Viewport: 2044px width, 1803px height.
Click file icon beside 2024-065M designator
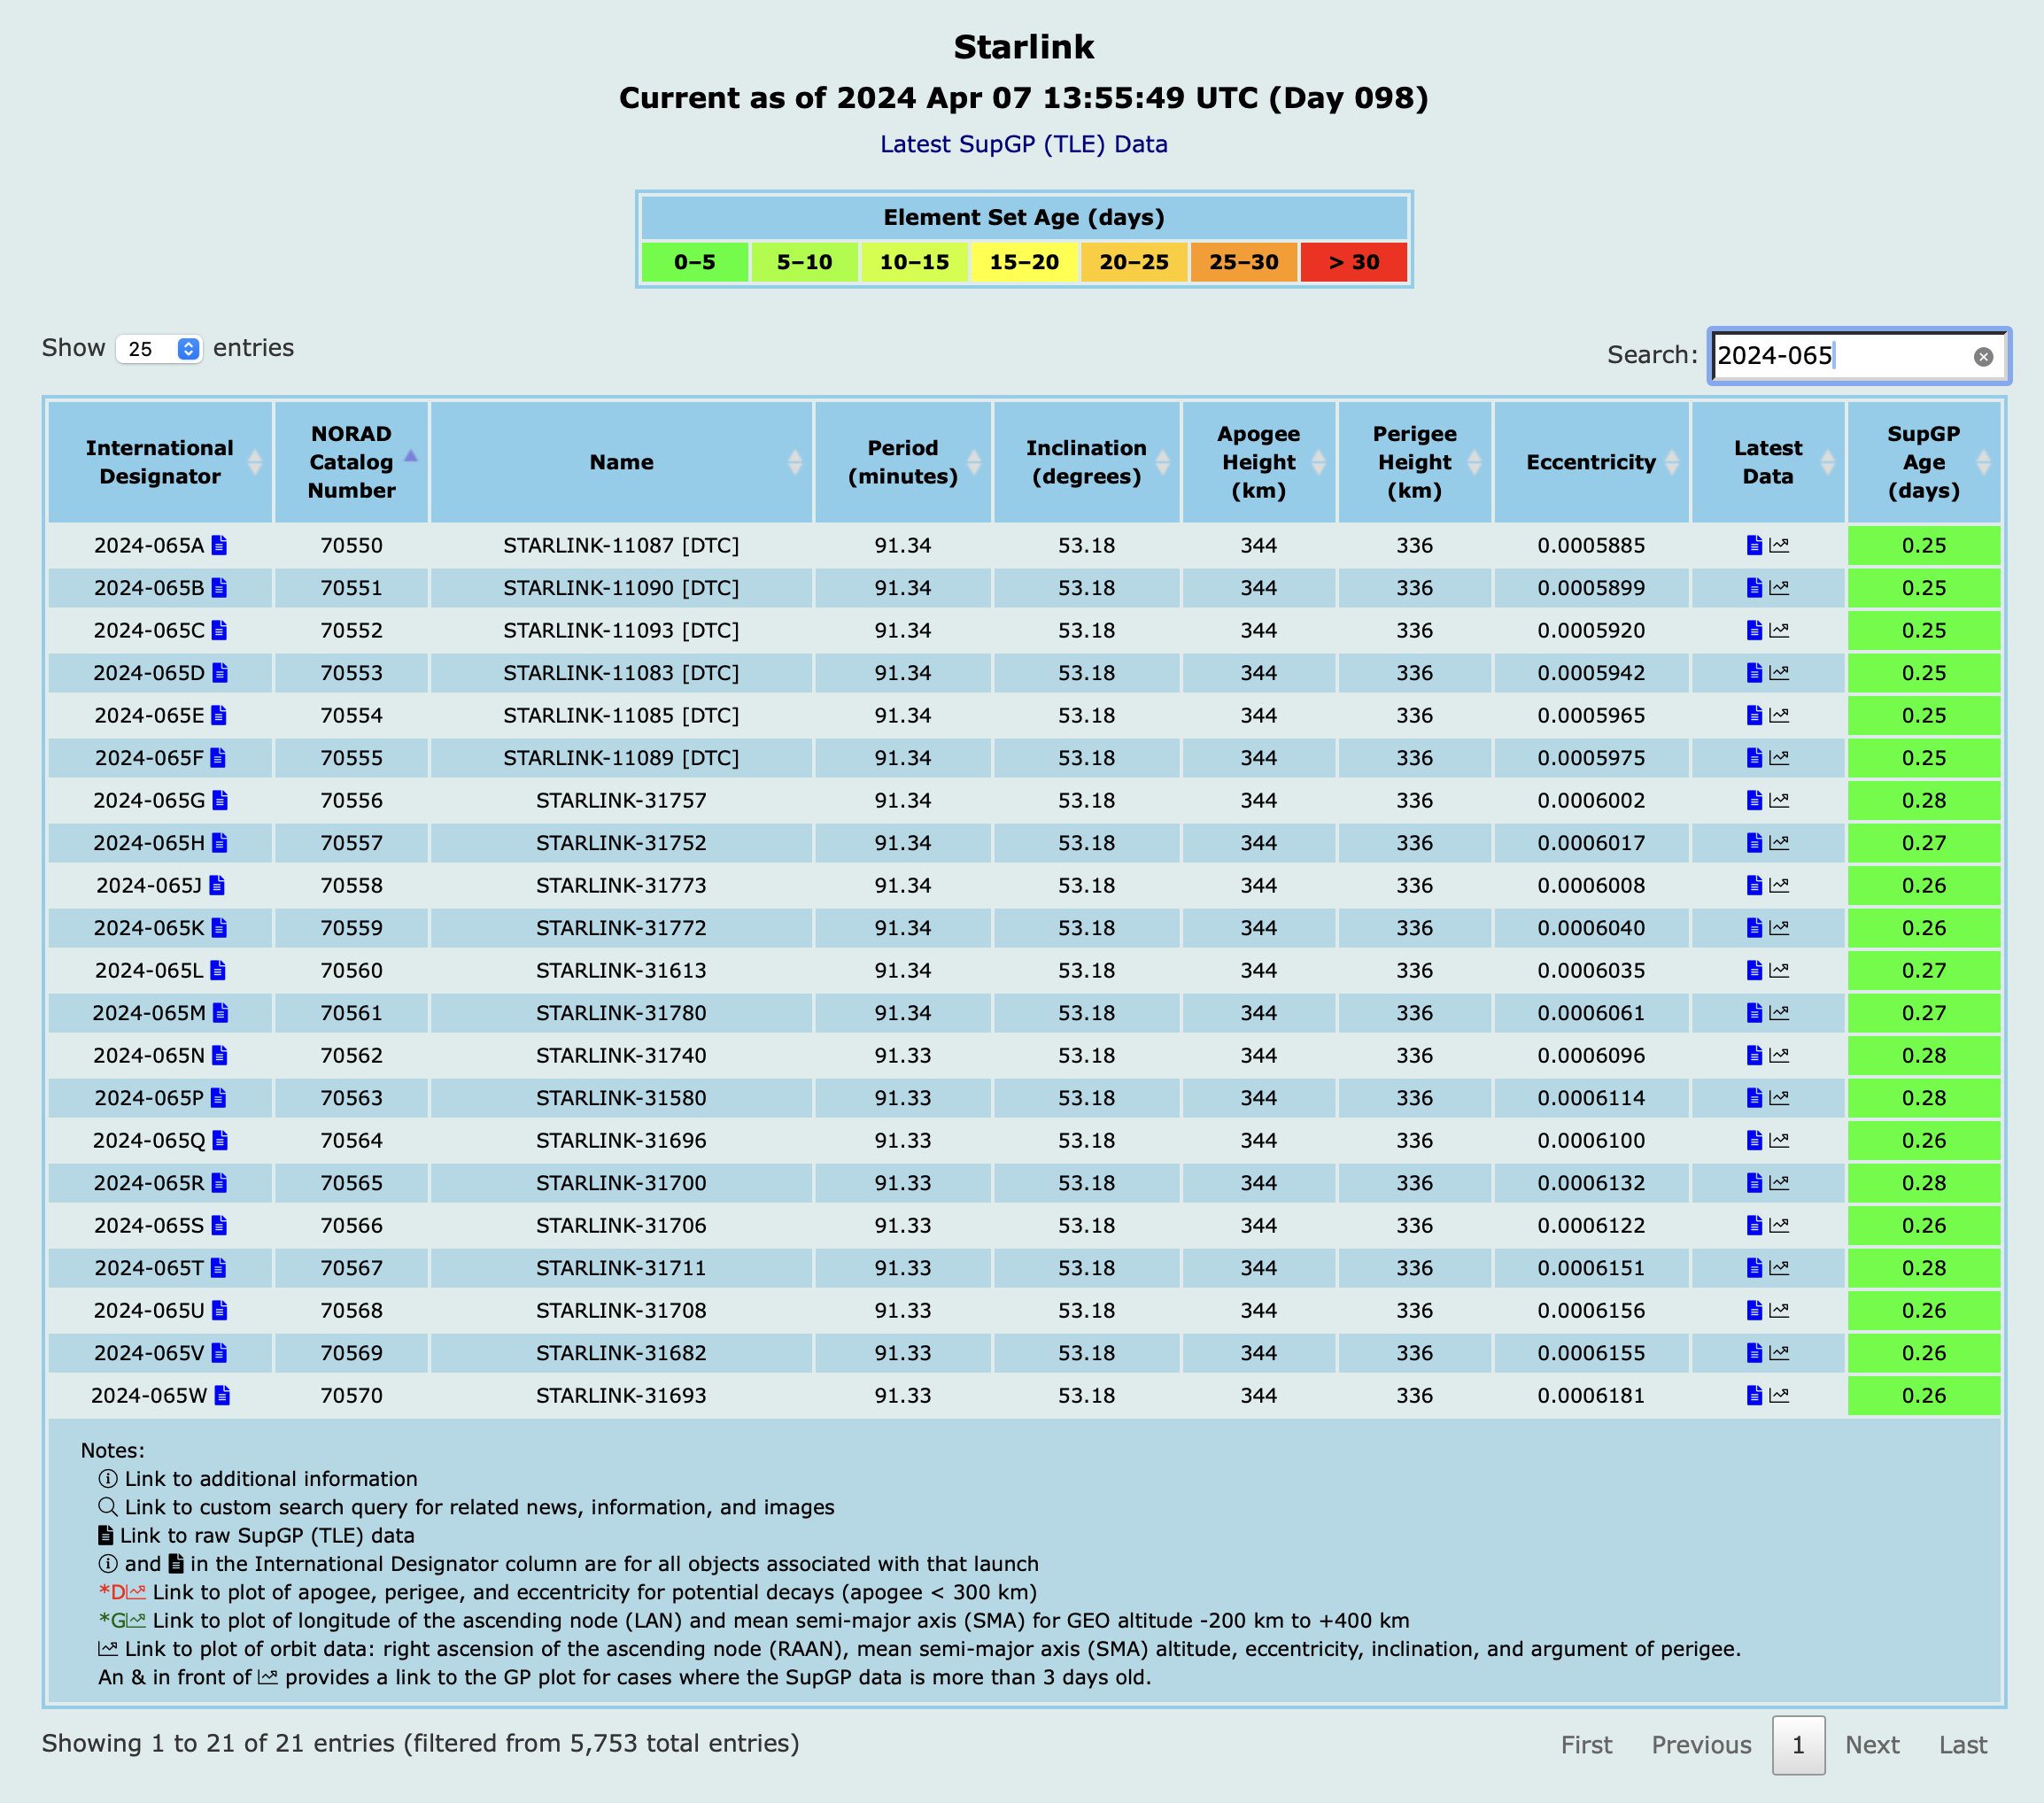pyautogui.click(x=221, y=1013)
